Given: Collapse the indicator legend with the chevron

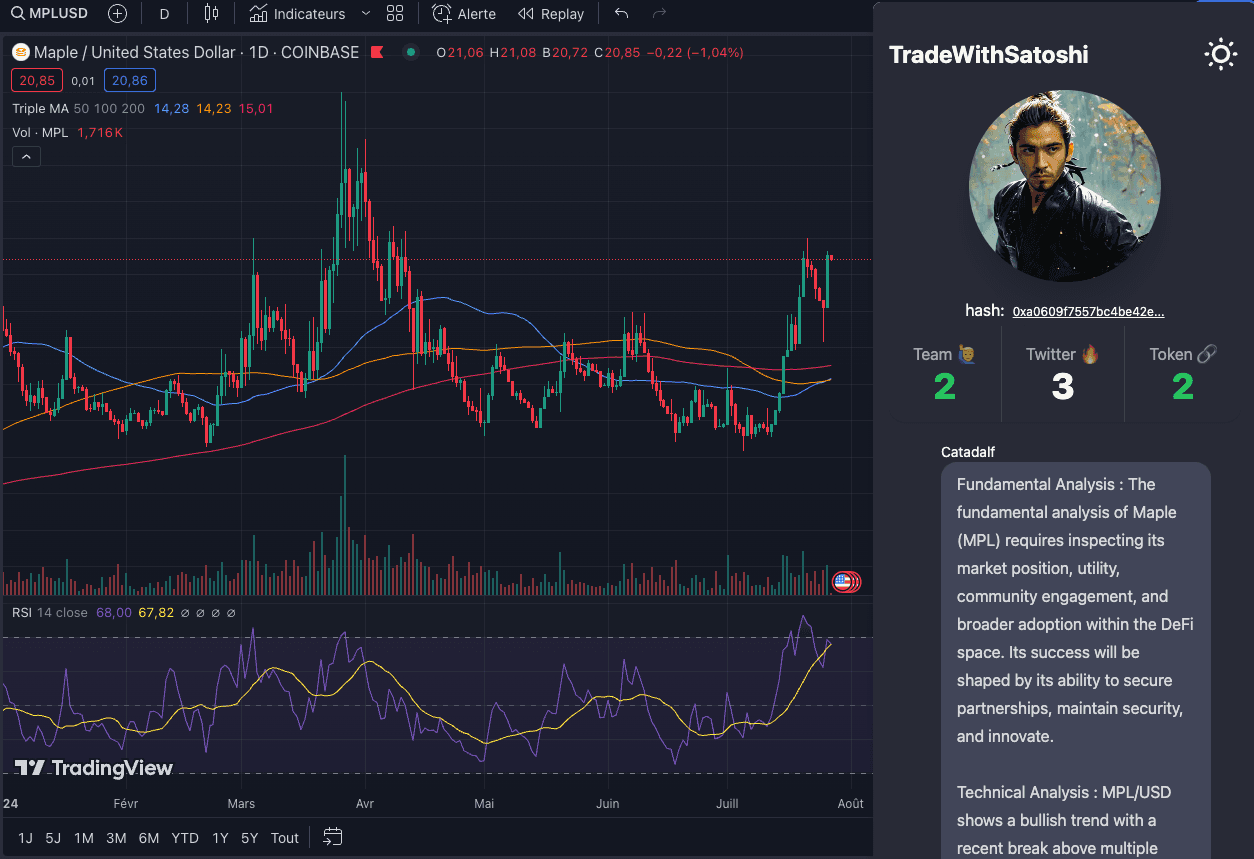Looking at the screenshot, I should click(26, 157).
